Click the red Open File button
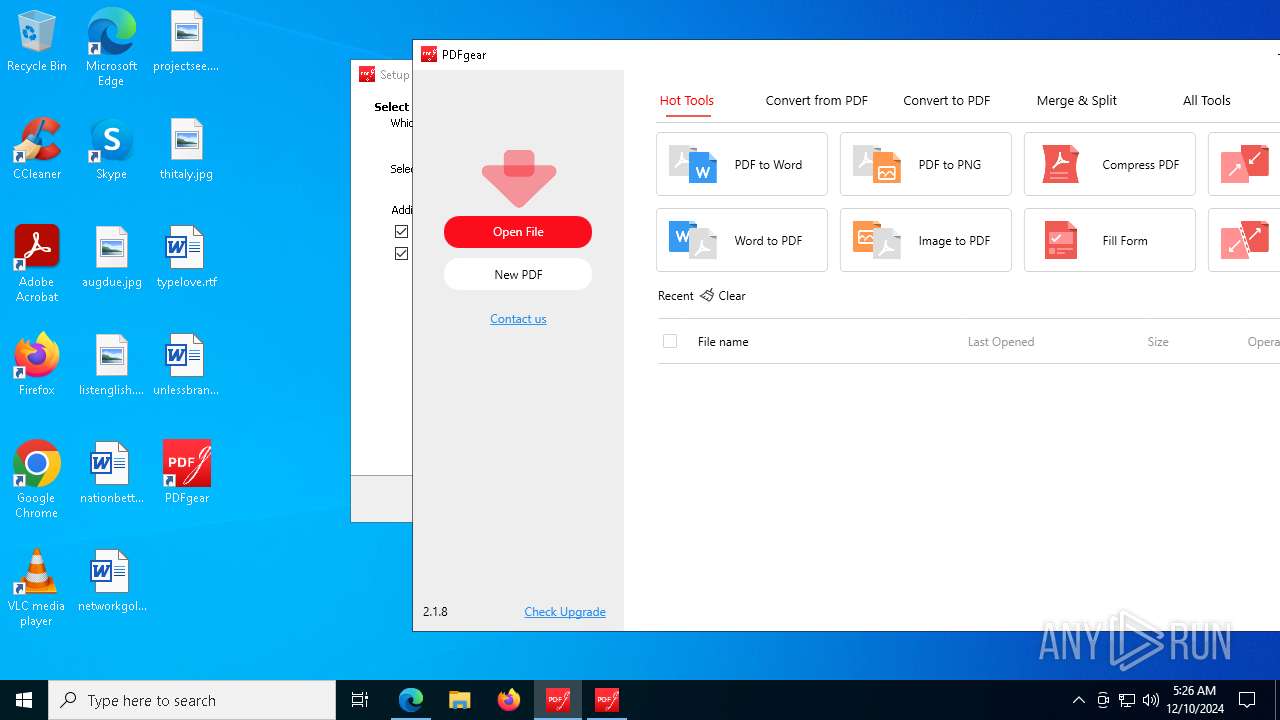1280x720 pixels. [x=518, y=231]
